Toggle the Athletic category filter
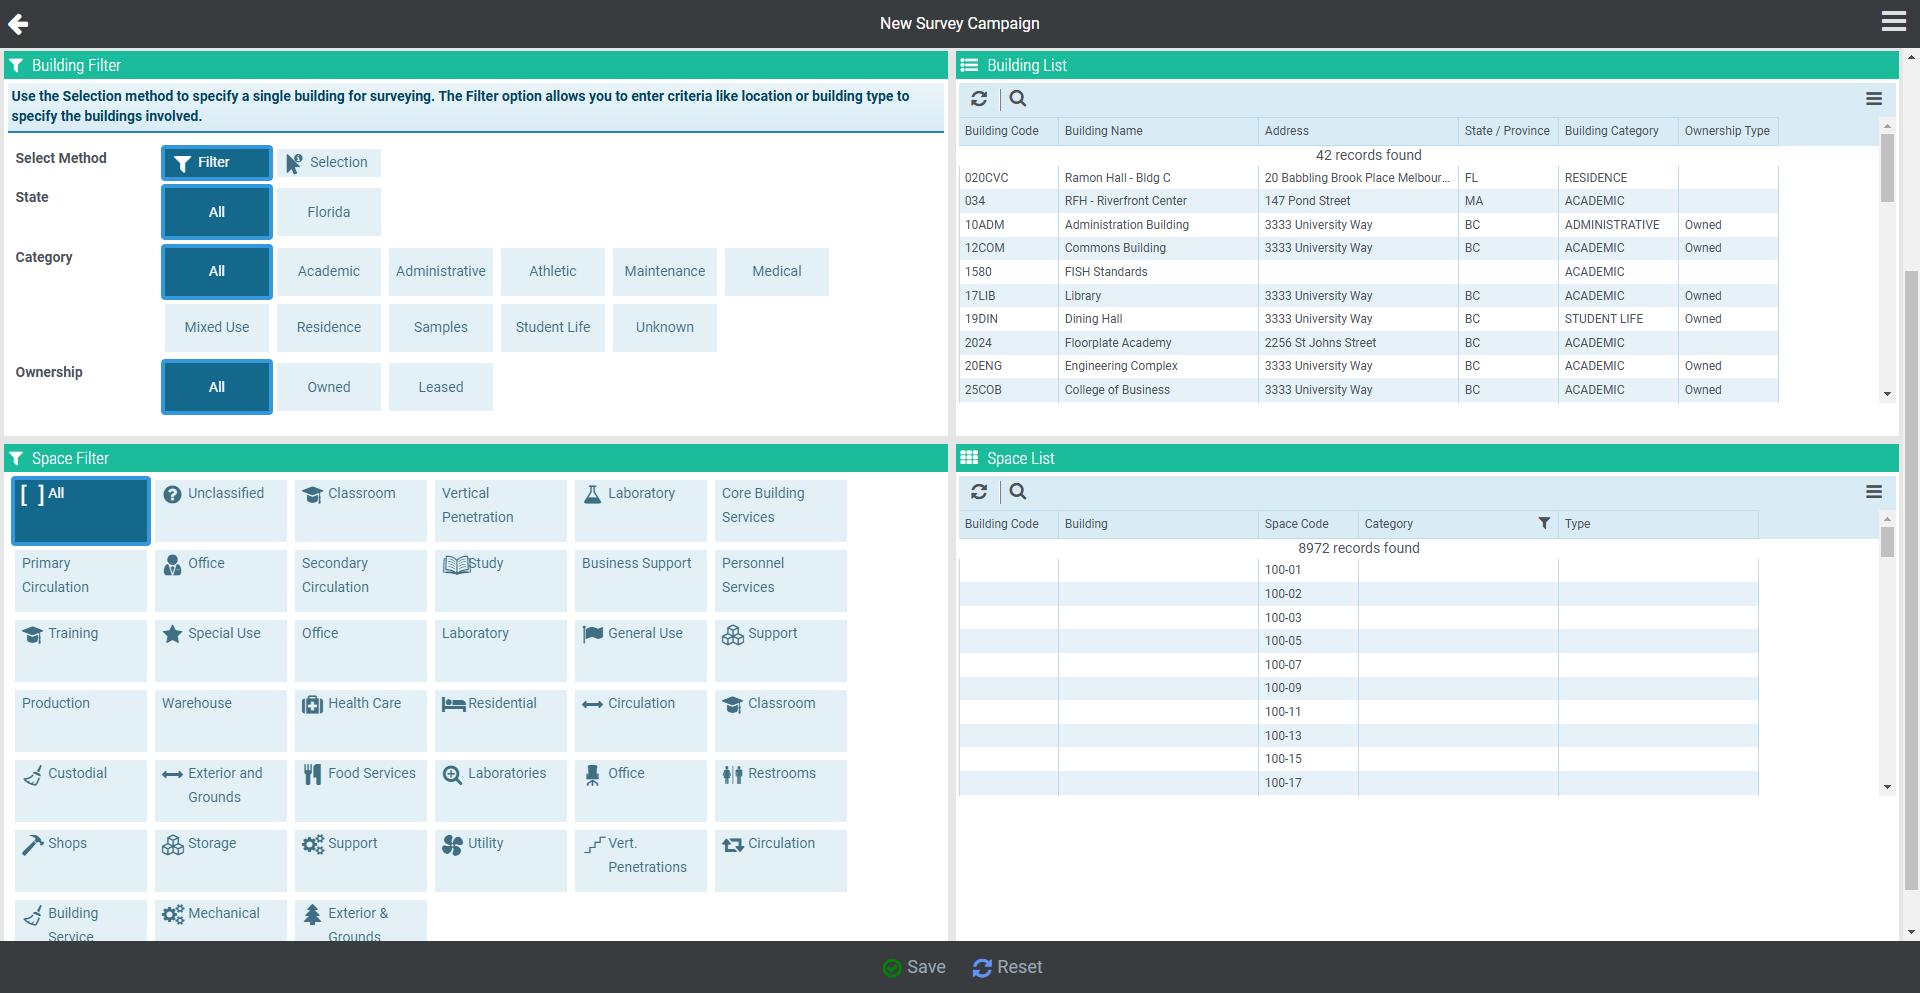Image resolution: width=1920 pixels, height=993 pixels. pyautogui.click(x=553, y=271)
